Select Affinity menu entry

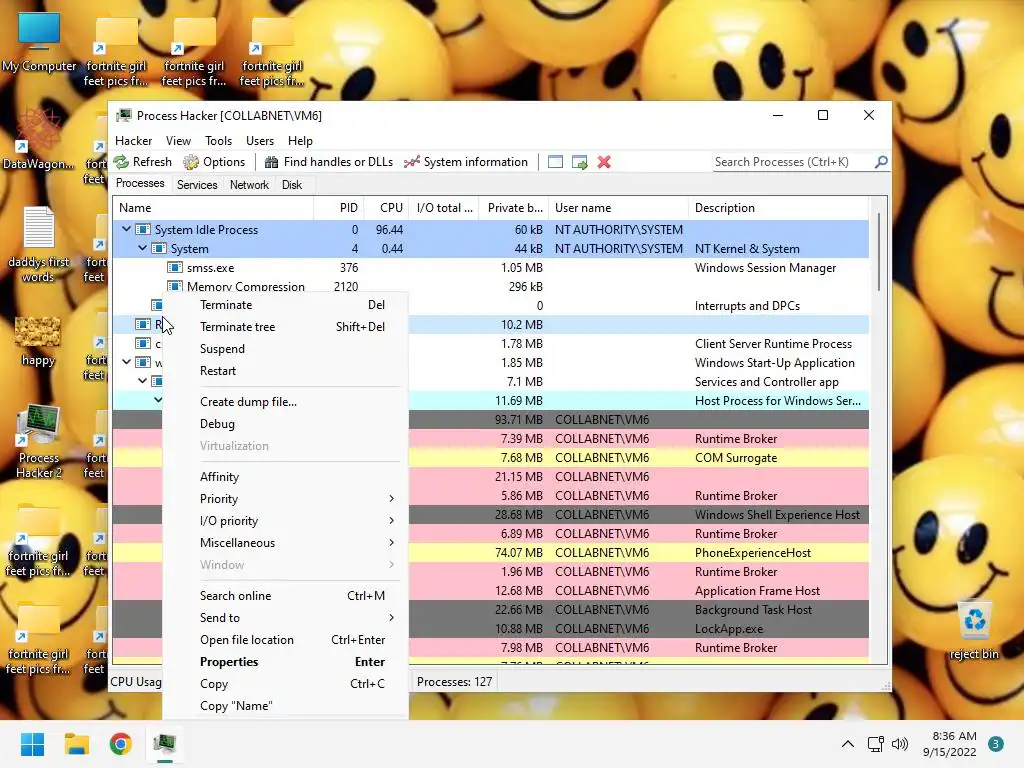tap(286, 477)
